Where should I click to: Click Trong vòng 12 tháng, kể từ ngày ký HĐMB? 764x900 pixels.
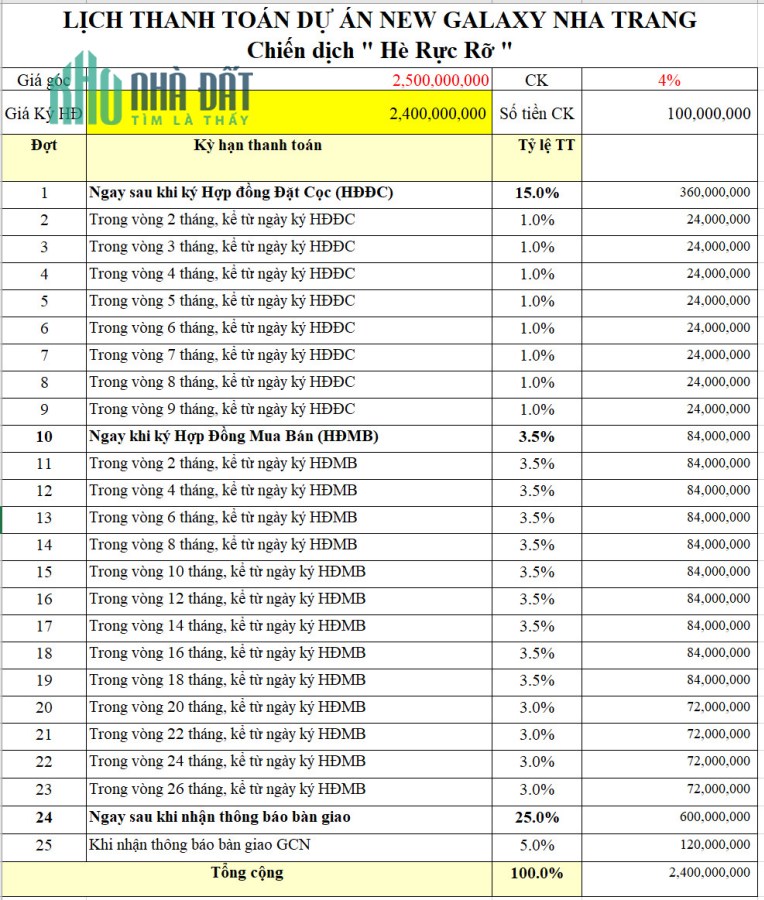click(x=227, y=599)
